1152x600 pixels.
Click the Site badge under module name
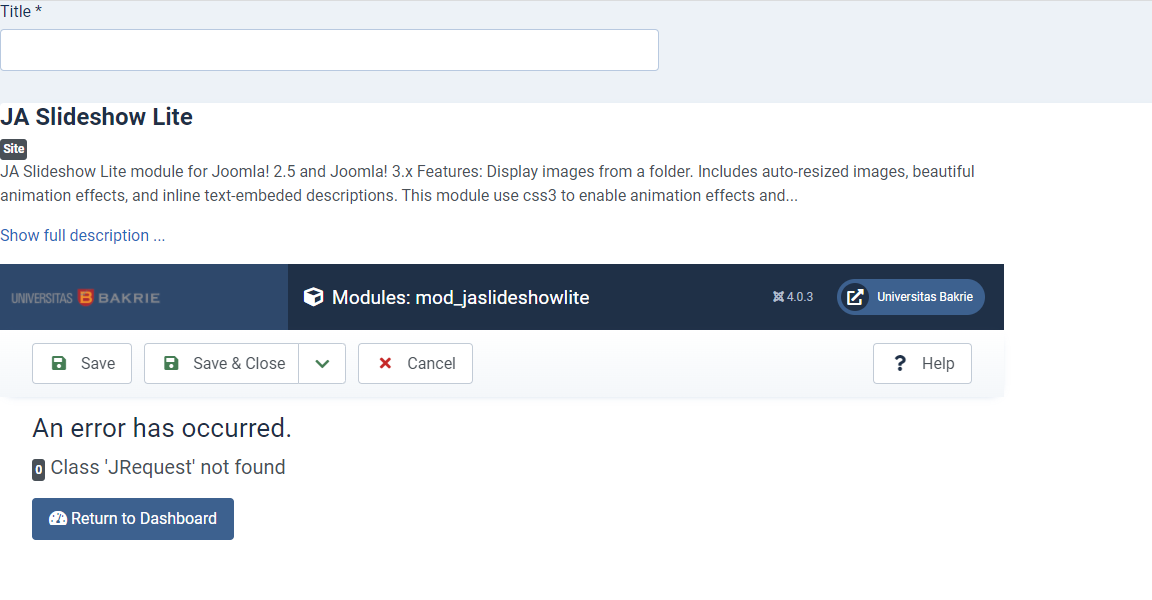[13, 149]
